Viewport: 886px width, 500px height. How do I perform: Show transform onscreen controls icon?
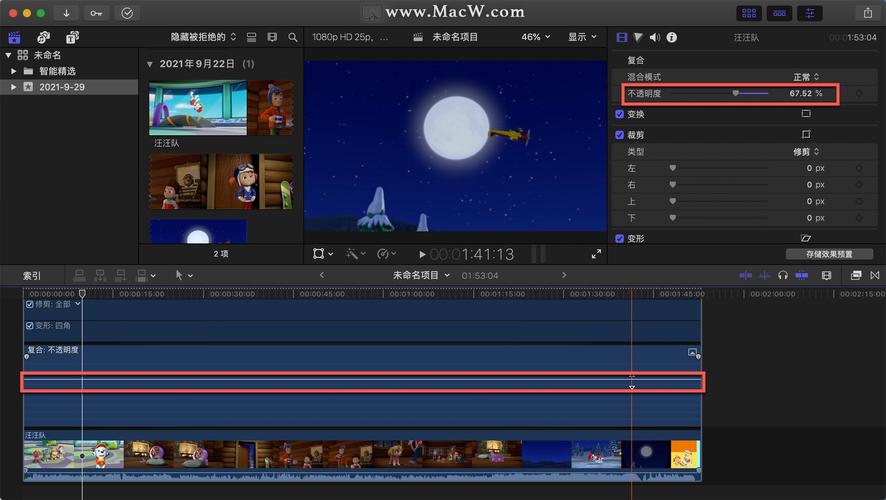click(806, 114)
